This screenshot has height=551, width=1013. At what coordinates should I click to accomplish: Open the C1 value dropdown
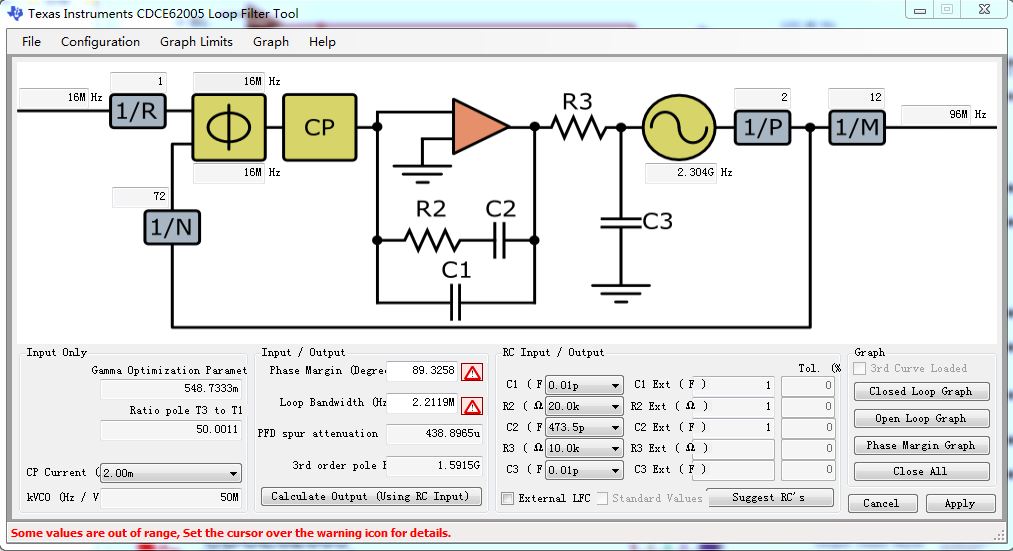584,385
